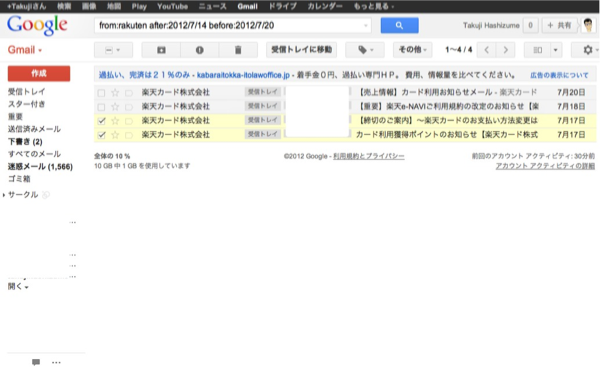The image size is (600, 368).
Task: Open more options dots beside chat icon
Action: [56, 362]
